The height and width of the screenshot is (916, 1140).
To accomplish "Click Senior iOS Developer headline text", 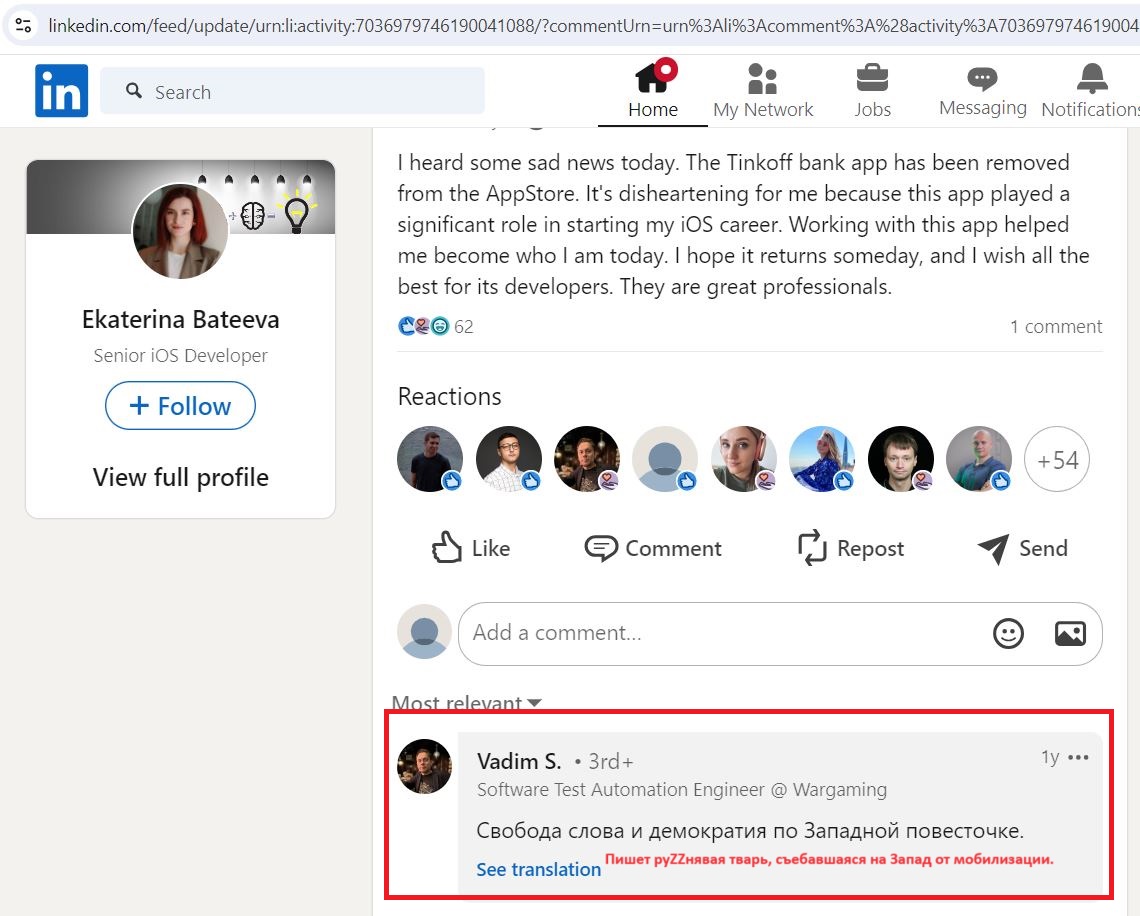I will pos(180,355).
